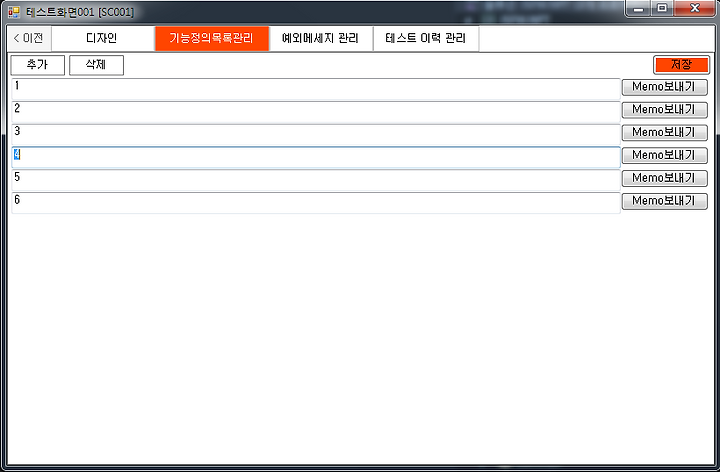Image resolution: width=720 pixels, height=472 pixels.
Task: Focus the text field containing 5
Action: (x=316, y=180)
